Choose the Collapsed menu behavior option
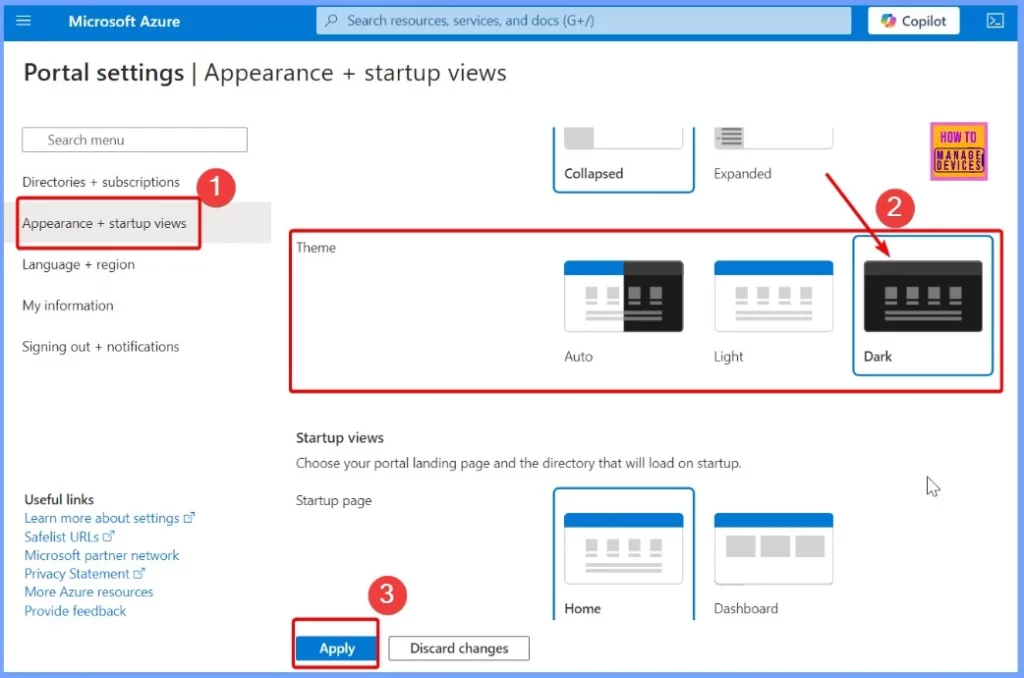The width and height of the screenshot is (1024, 678). point(623,159)
